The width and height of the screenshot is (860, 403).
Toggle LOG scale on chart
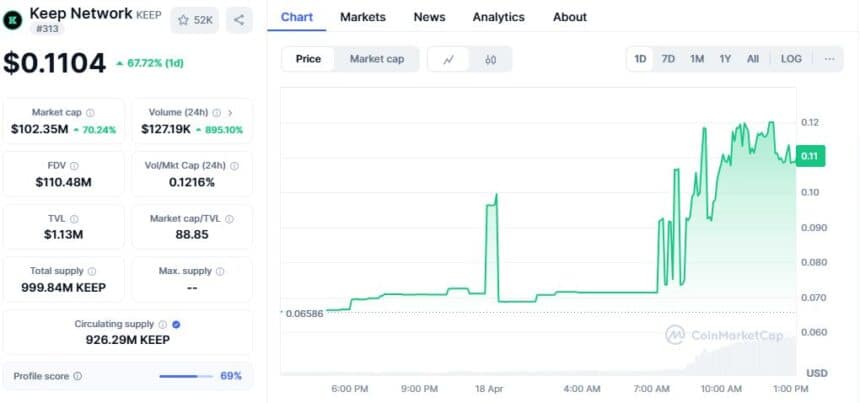pos(791,59)
